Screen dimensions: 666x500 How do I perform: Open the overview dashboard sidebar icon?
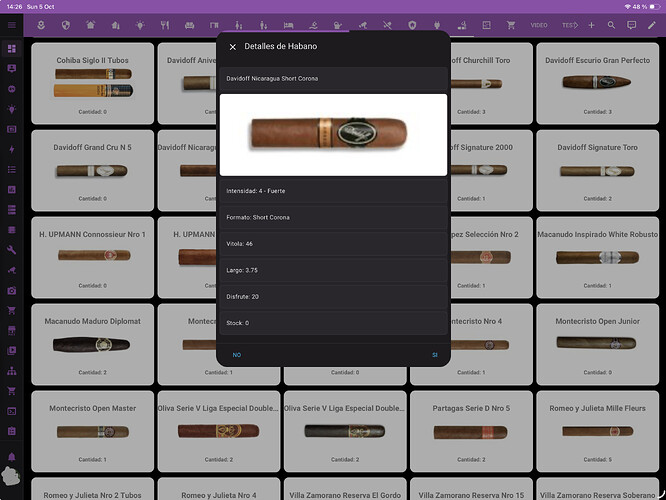click(x=11, y=48)
